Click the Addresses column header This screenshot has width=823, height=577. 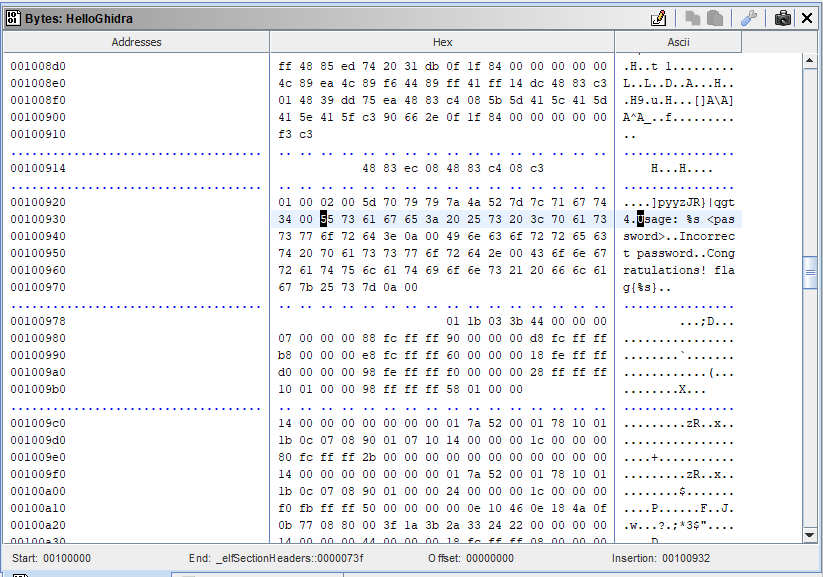pyautogui.click(x=136, y=42)
